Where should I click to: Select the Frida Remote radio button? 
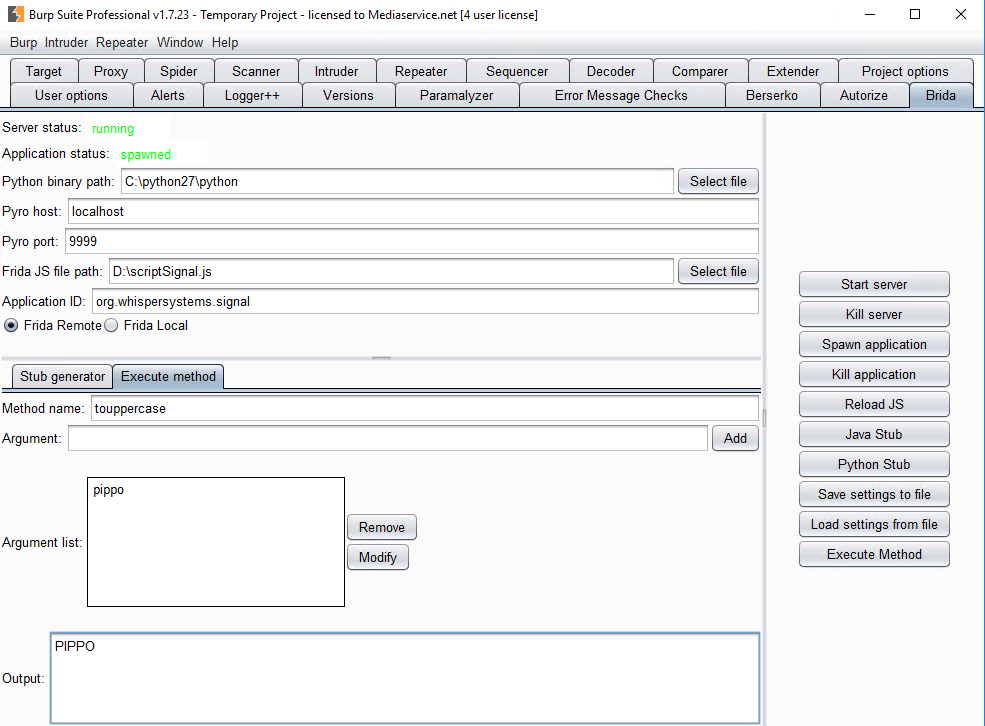click(11, 325)
